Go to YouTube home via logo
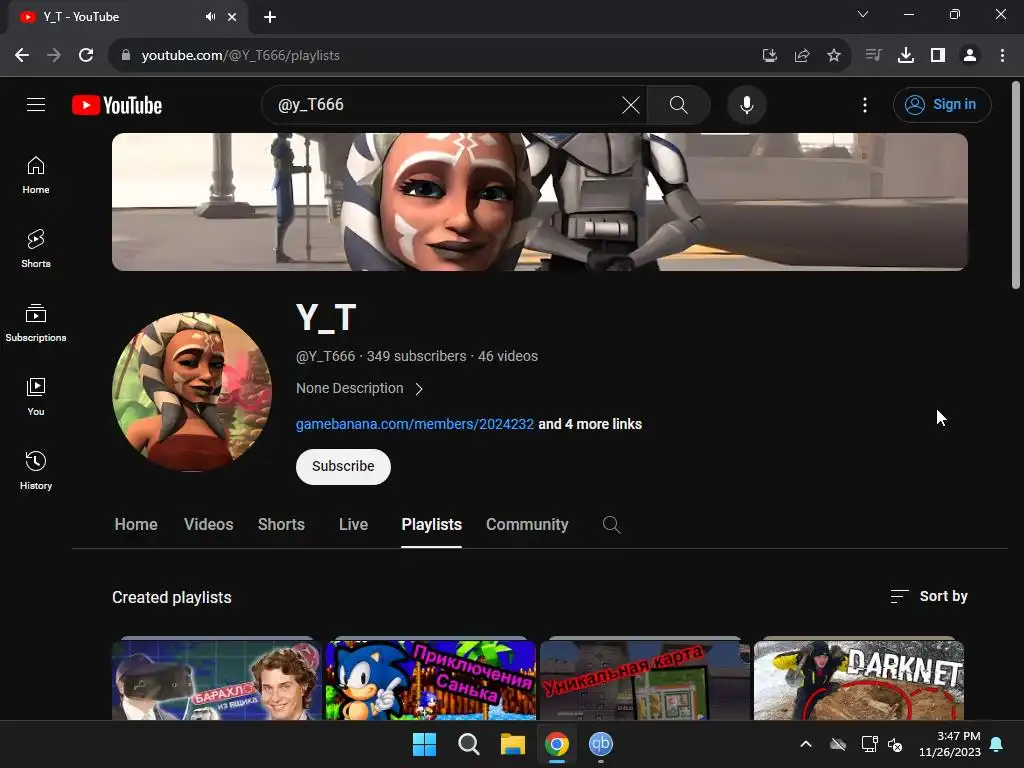1024x768 pixels. [117, 105]
